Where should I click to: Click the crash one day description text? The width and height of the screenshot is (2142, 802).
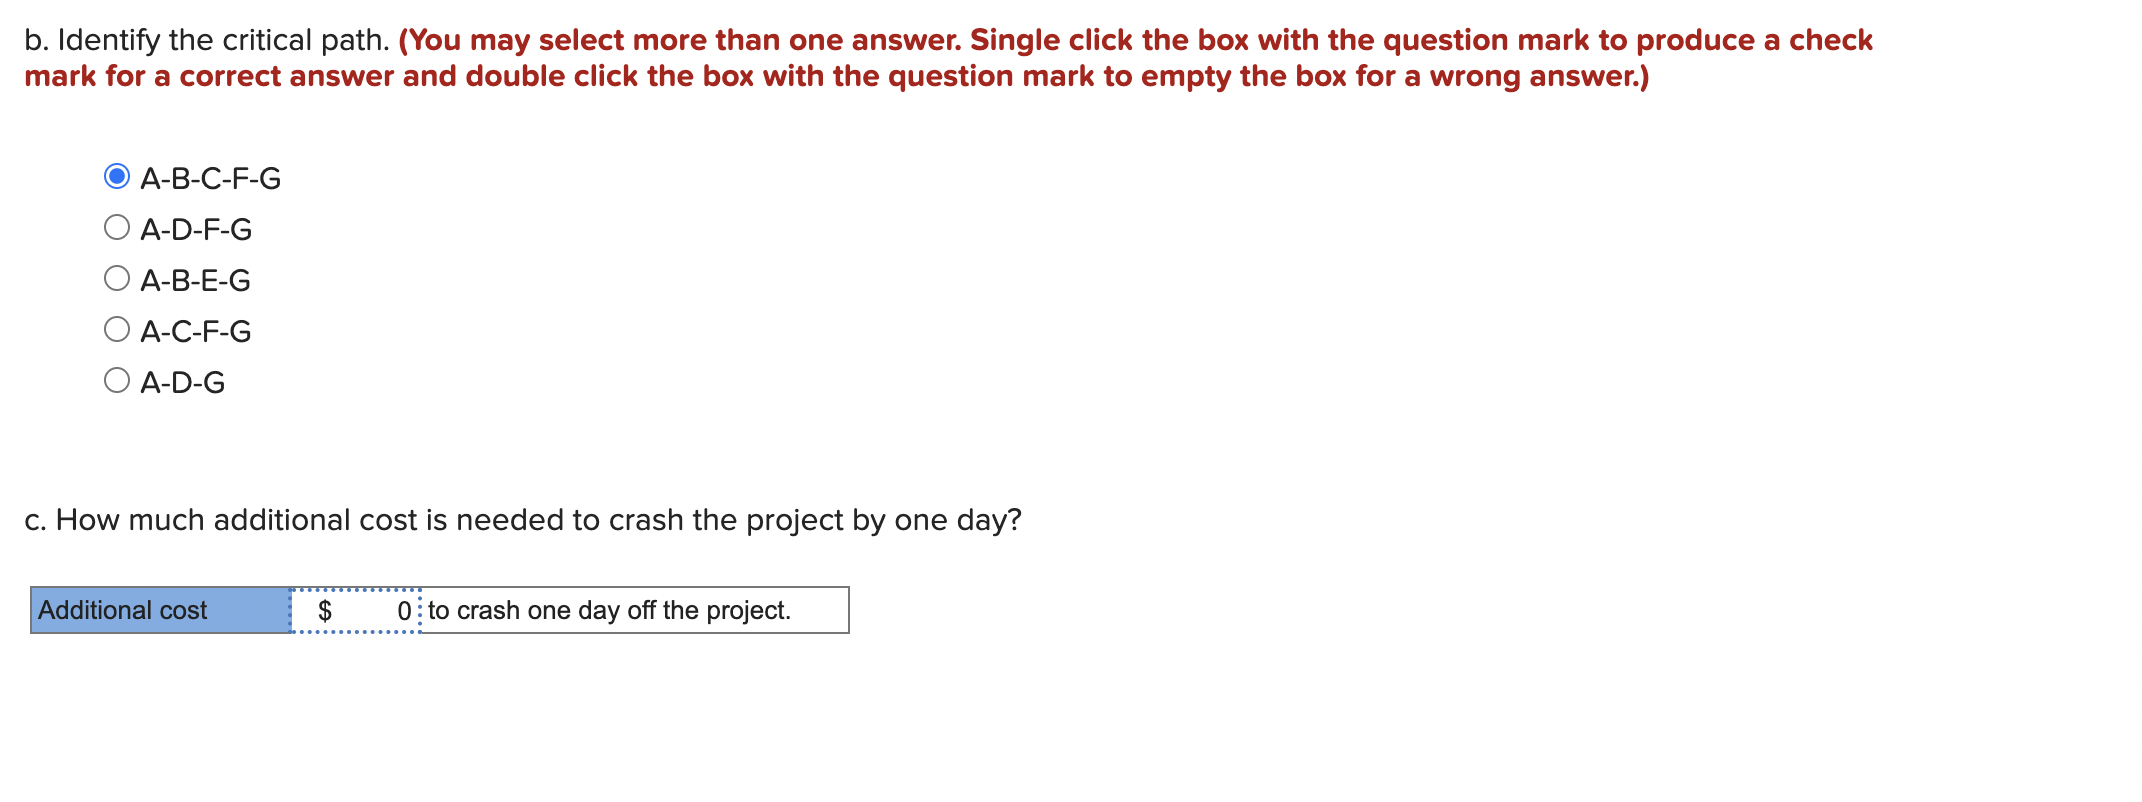tap(608, 610)
